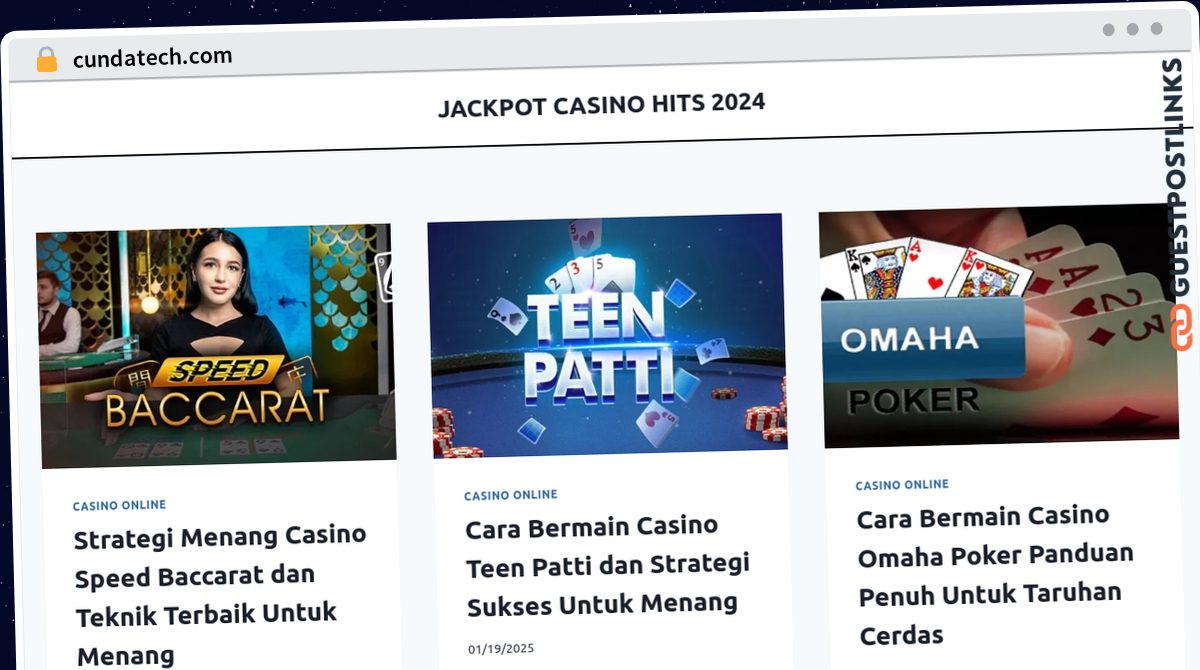The width and height of the screenshot is (1200, 670).
Task: Click the last gray window dot
Action: [x=1157, y=29]
